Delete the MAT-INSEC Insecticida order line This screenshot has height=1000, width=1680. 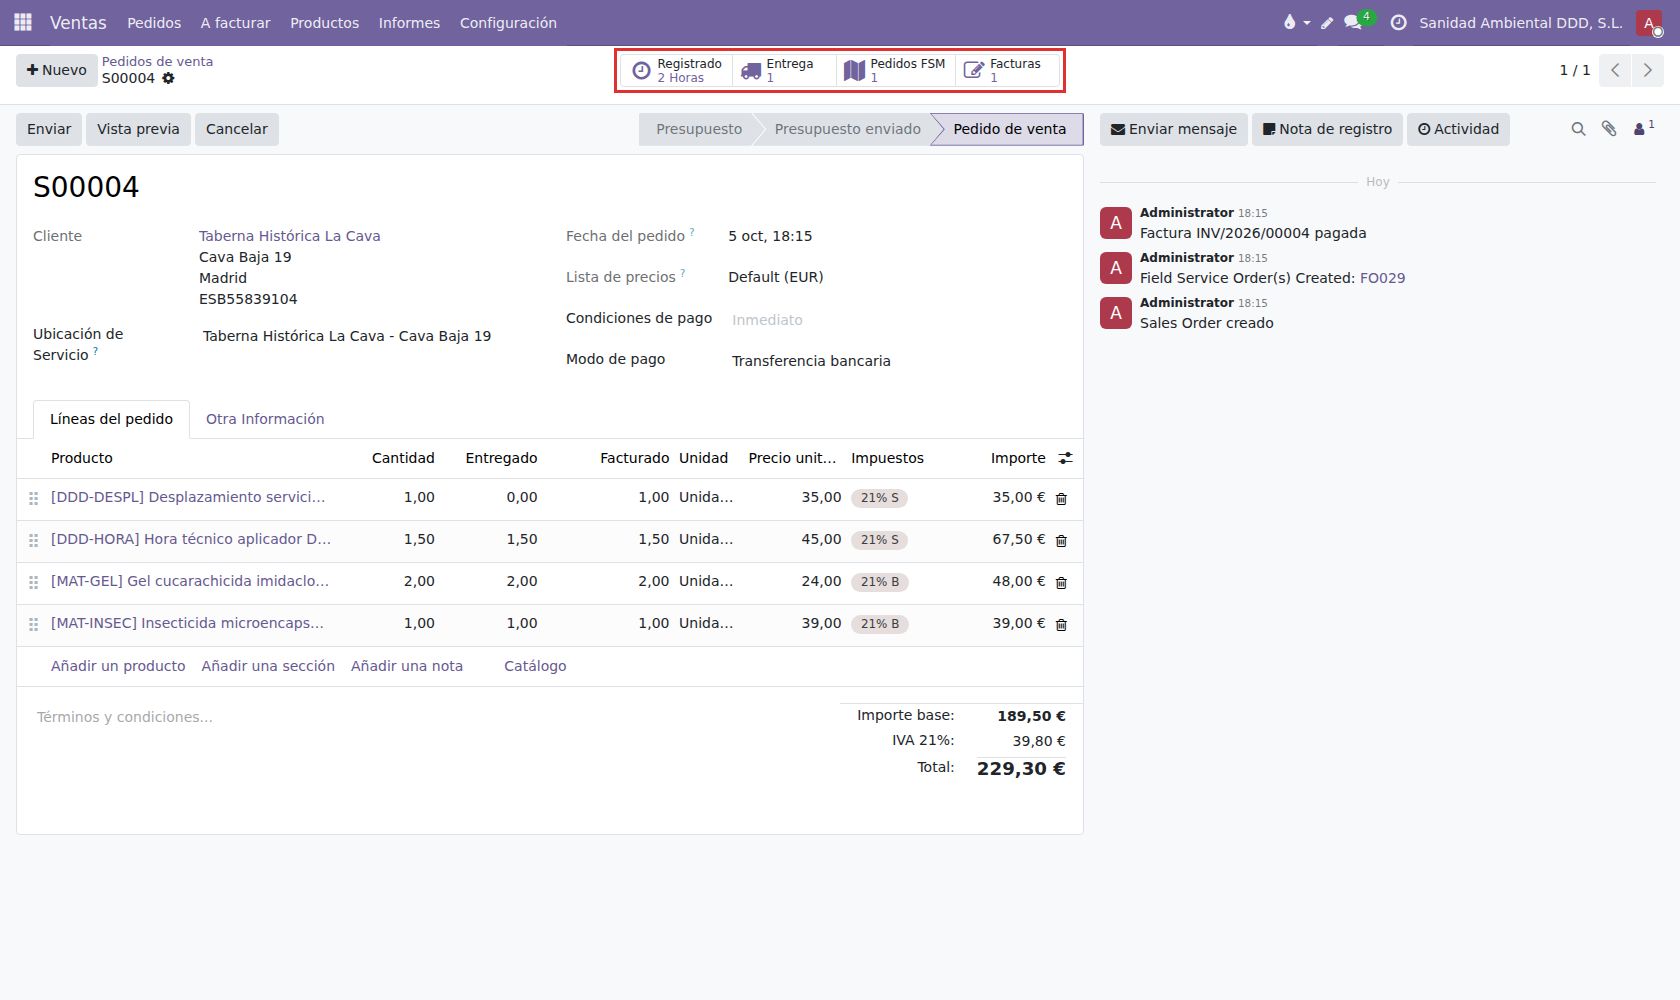coord(1061,624)
